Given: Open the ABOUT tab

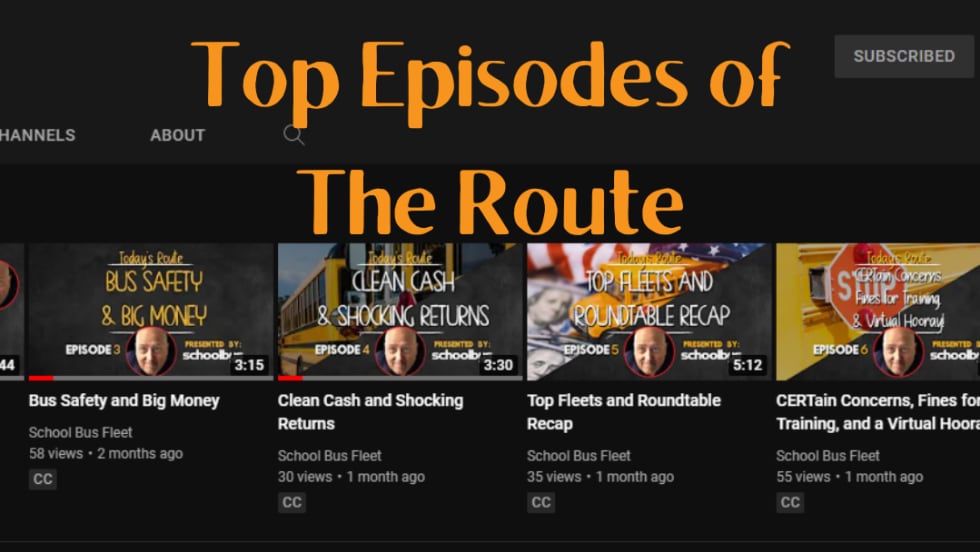Looking at the screenshot, I should (x=178, y=135).
